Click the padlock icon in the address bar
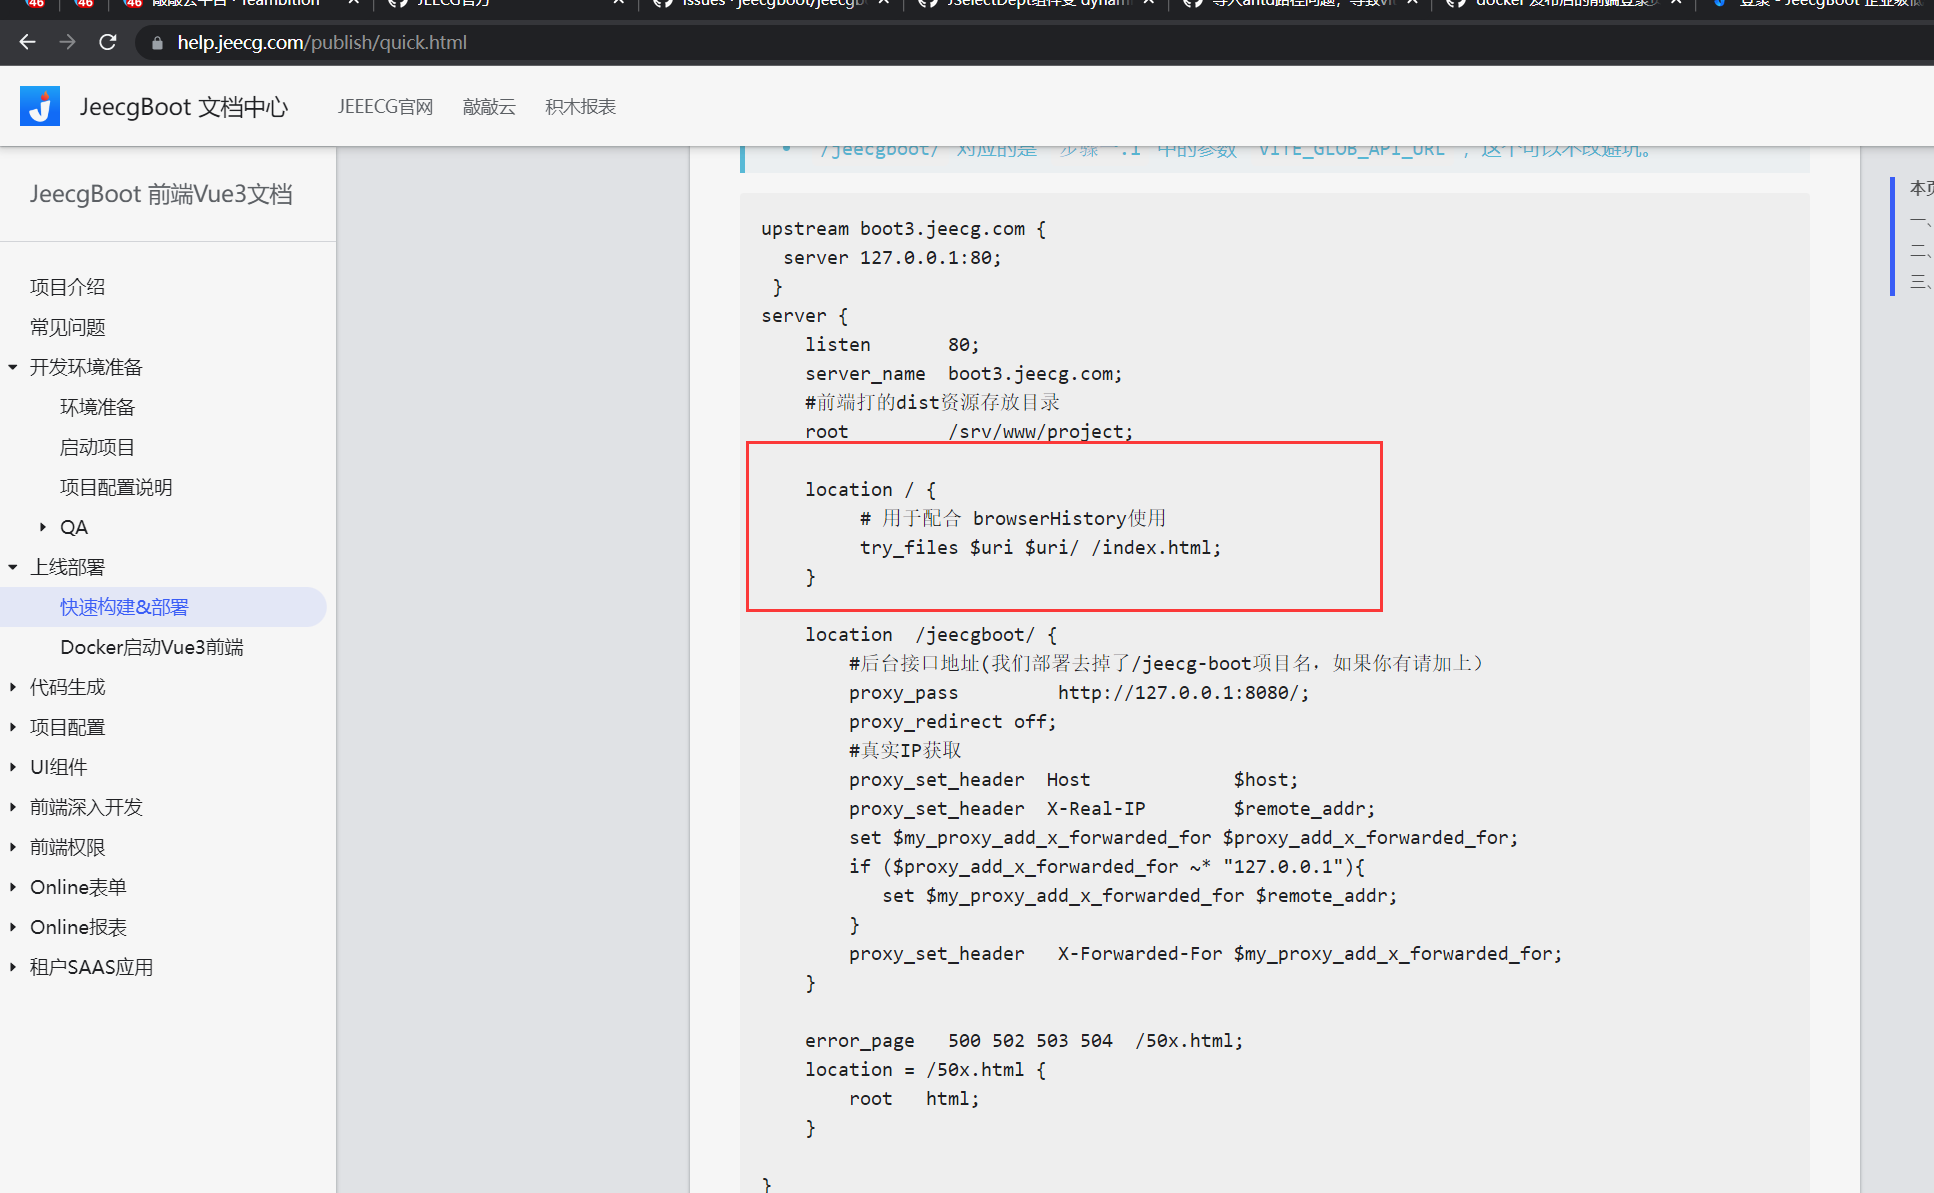Viewport: 1934px width, 1193px height. coord(157,42)
